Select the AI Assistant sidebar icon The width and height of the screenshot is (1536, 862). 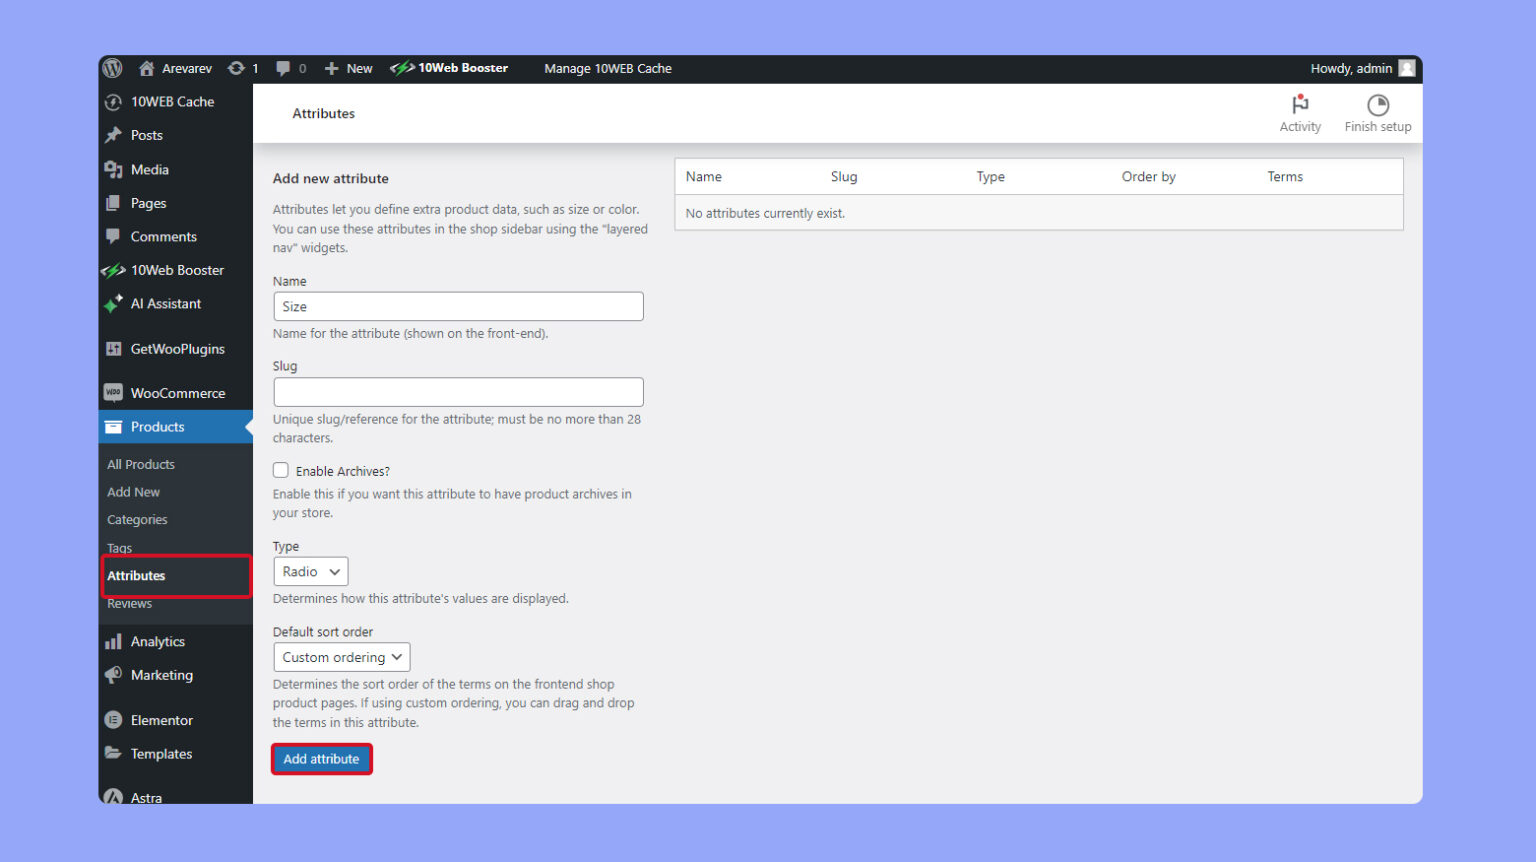pos(113,304)
